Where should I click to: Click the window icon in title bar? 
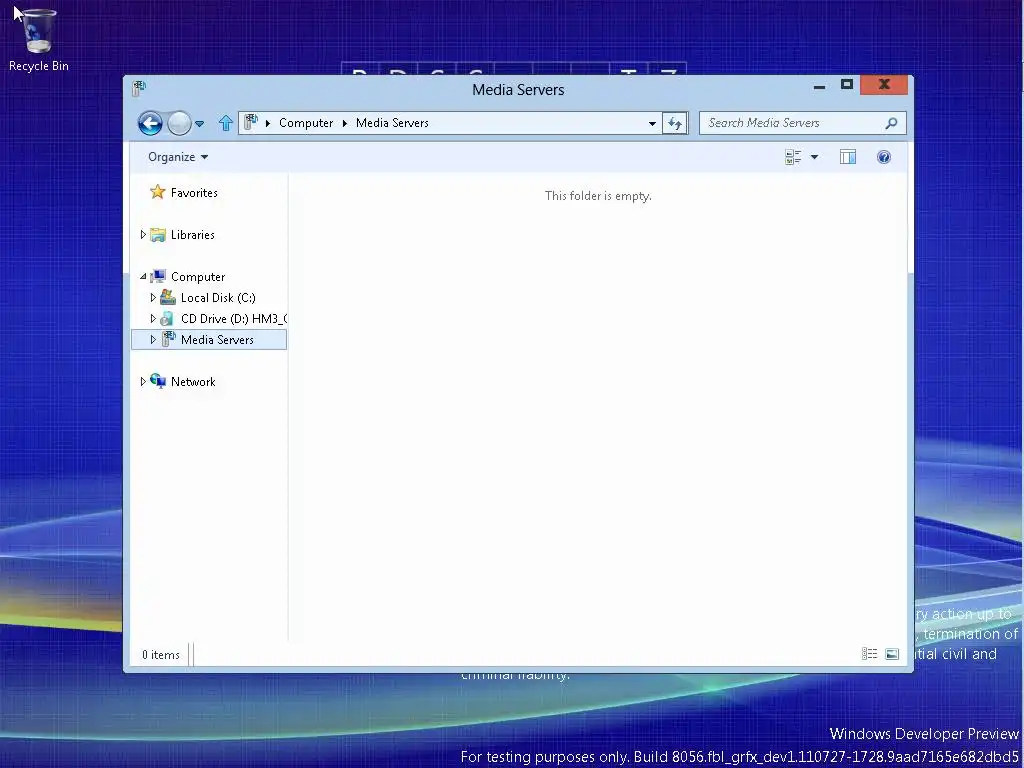click(138, 88)
